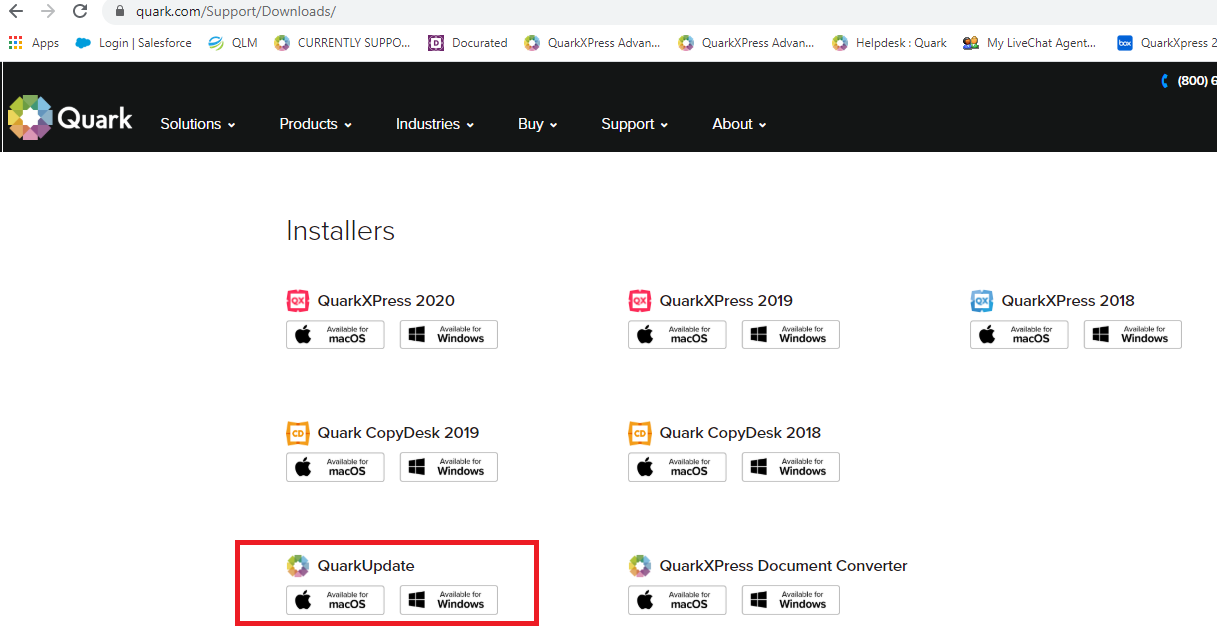Download QuarkUpdate for Windows

click(x=449, y=600)
